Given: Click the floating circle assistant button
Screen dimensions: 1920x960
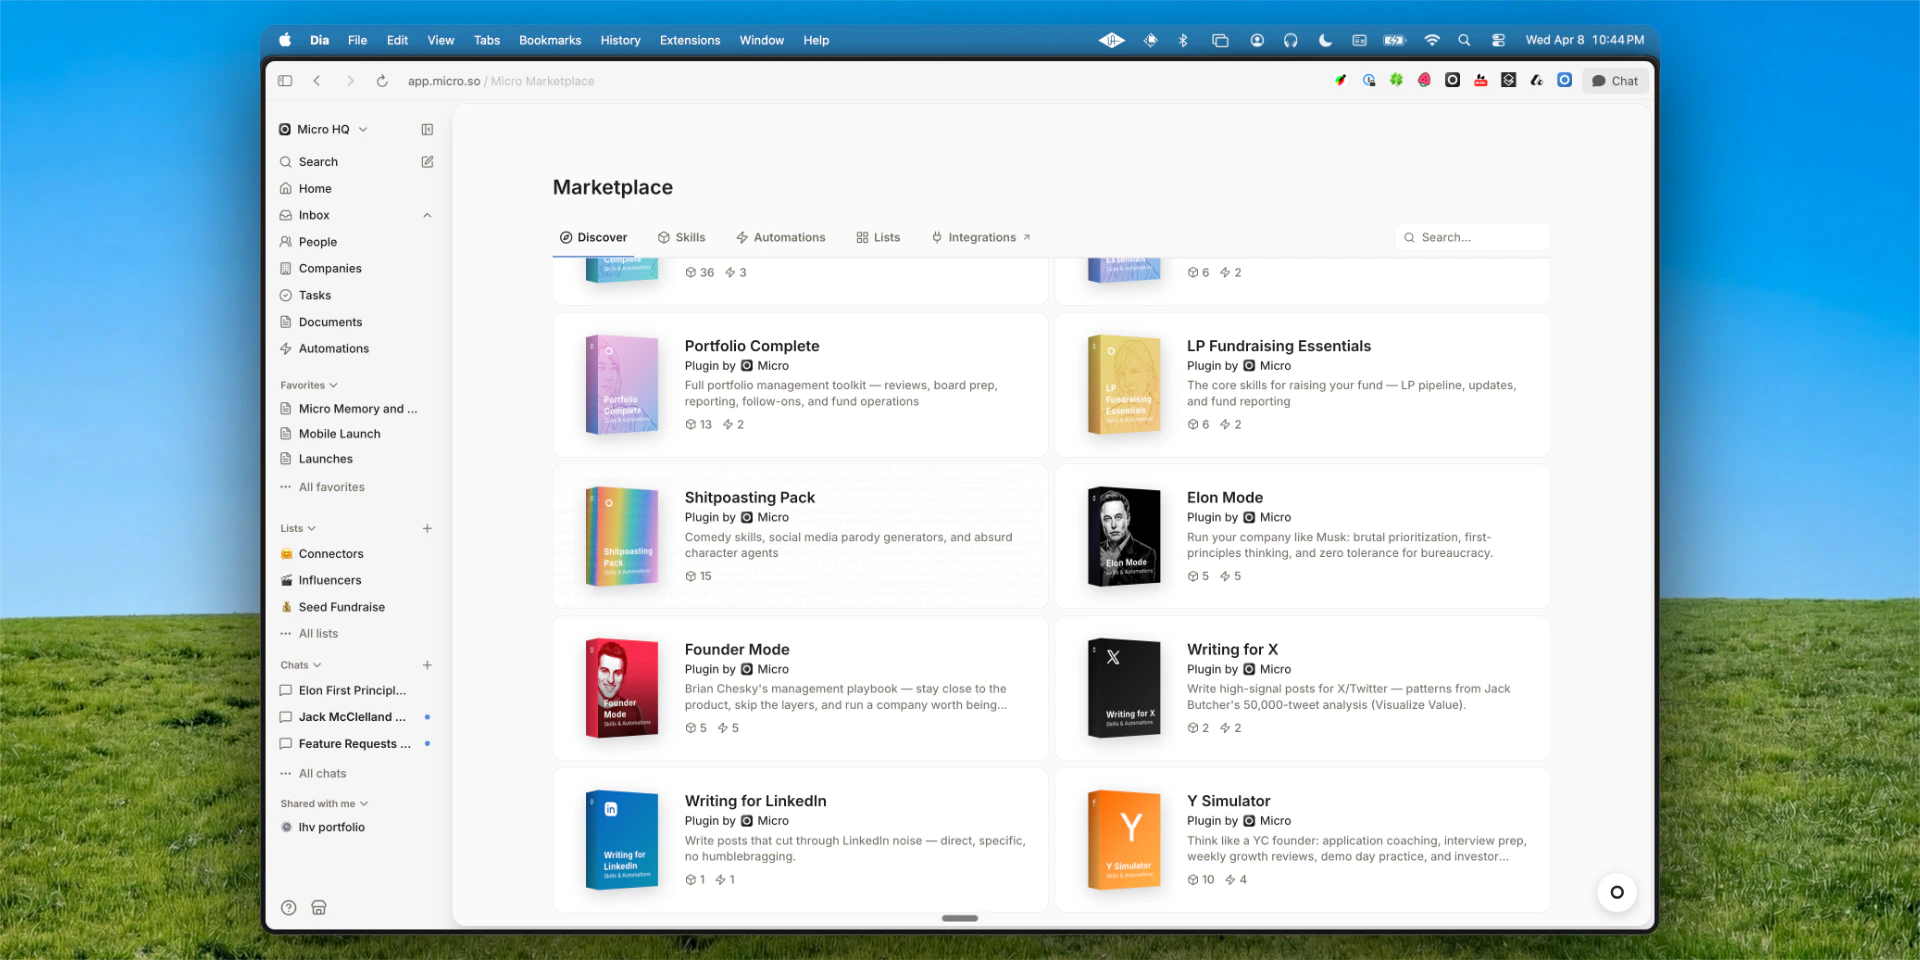Looking at the screenshot, I should click(x=1617, y=892).
